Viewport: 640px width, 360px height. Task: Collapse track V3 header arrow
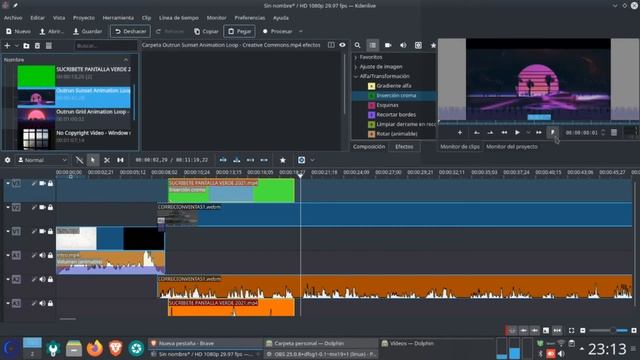(x=8, y=184)
